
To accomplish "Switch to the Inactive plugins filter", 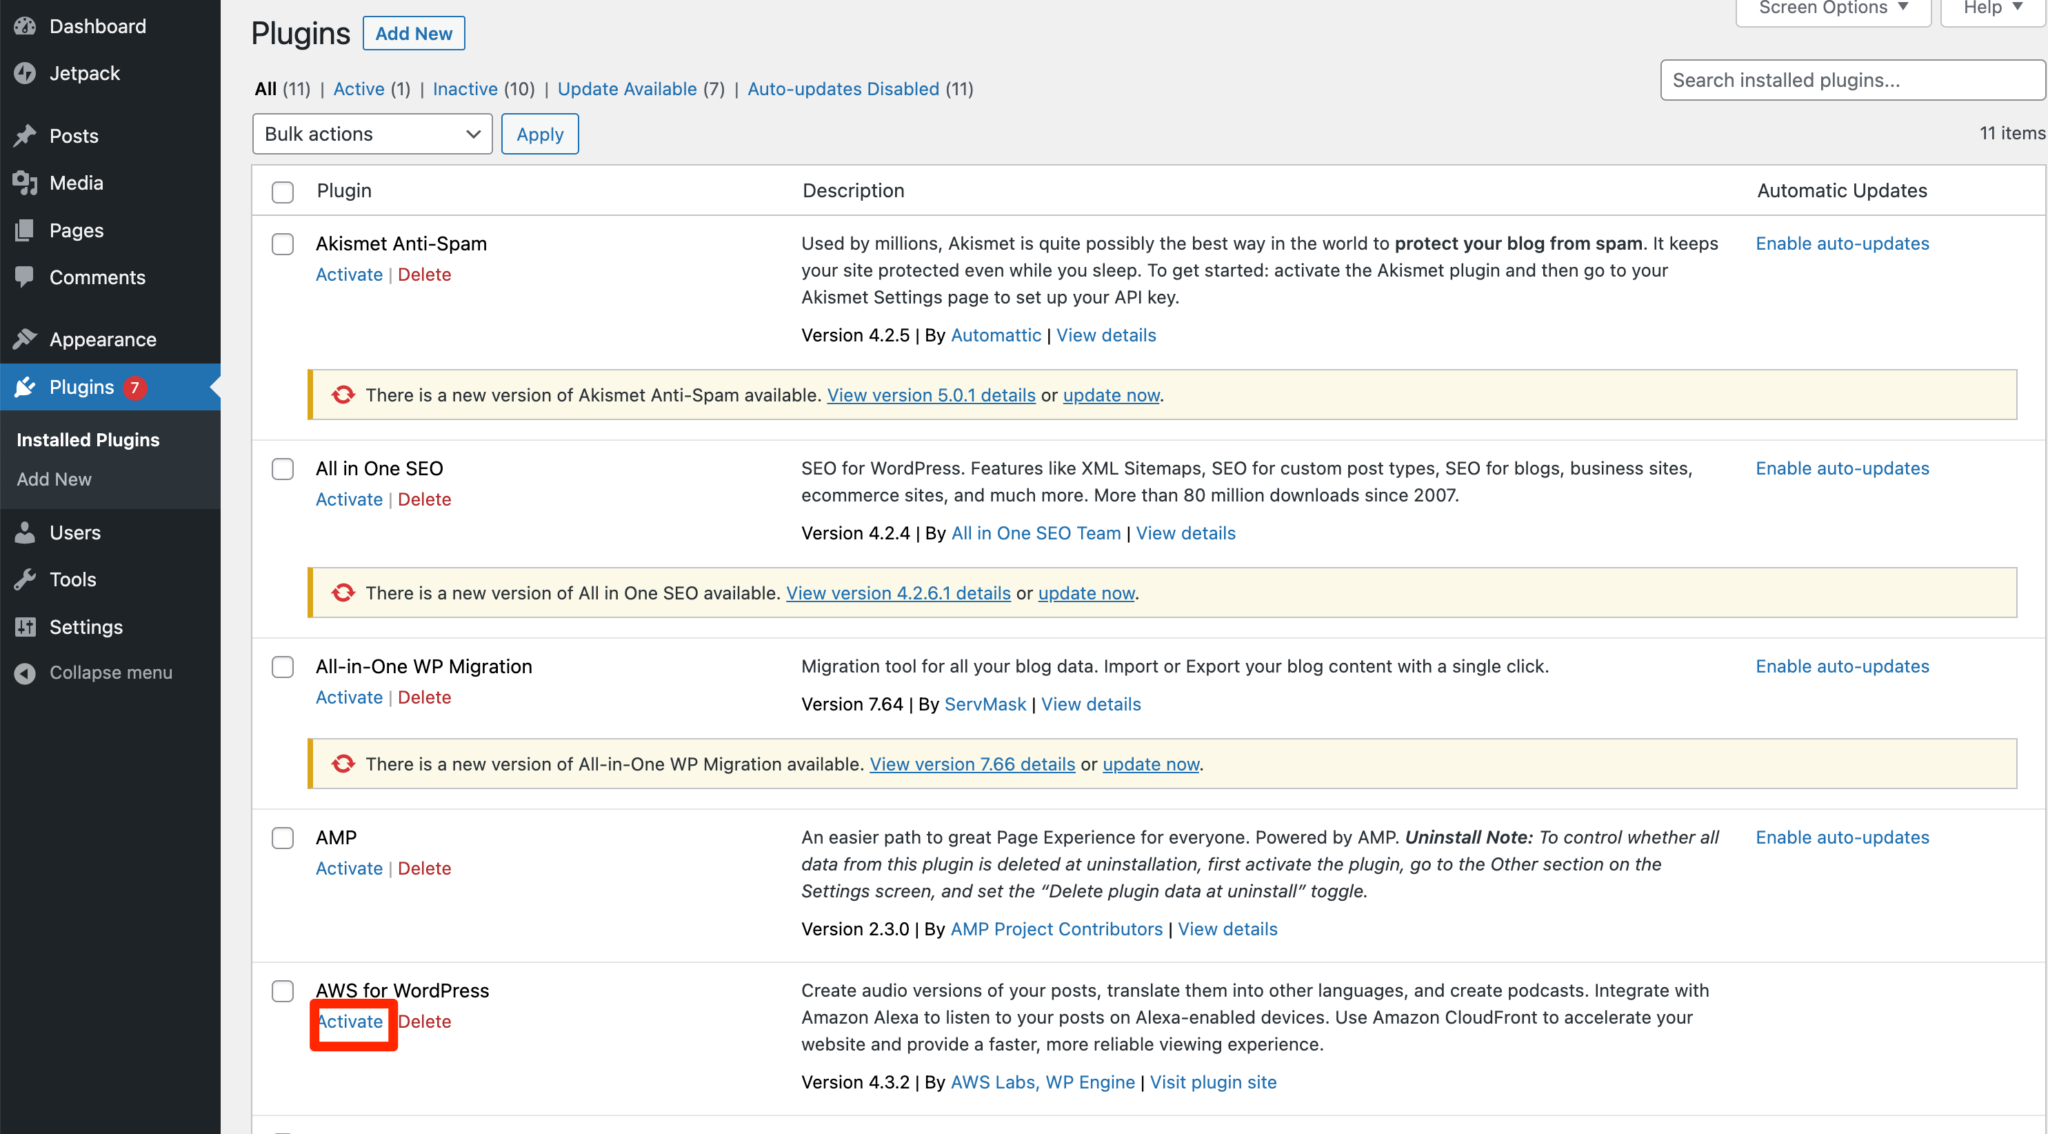I will click(x=465, y=88).
